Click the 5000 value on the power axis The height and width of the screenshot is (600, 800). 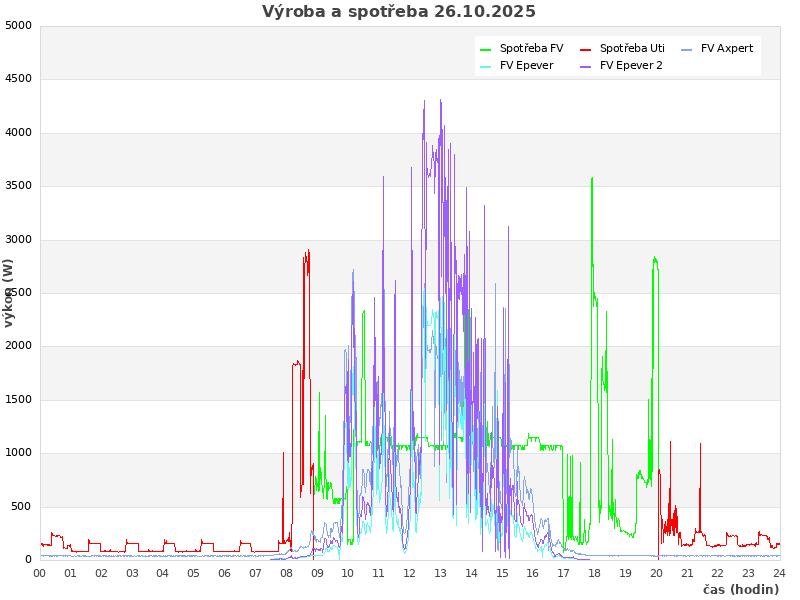18,26
